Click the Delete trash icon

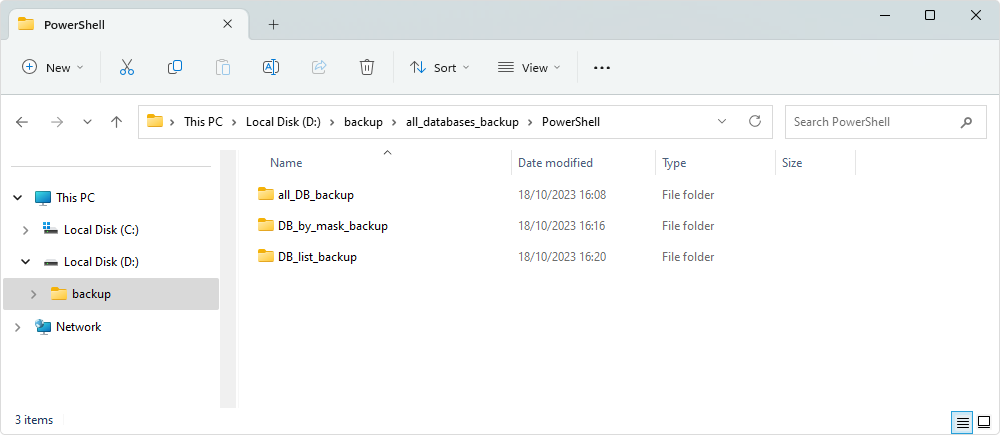(367, 67)
